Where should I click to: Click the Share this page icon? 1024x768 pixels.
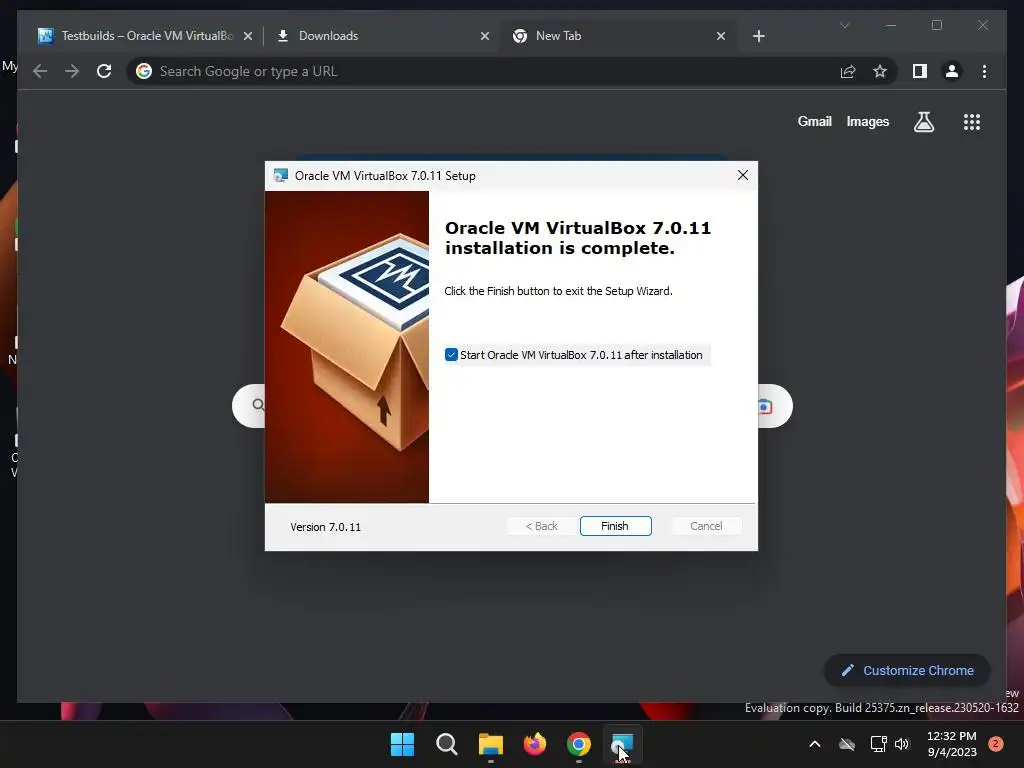pos(848,71)
